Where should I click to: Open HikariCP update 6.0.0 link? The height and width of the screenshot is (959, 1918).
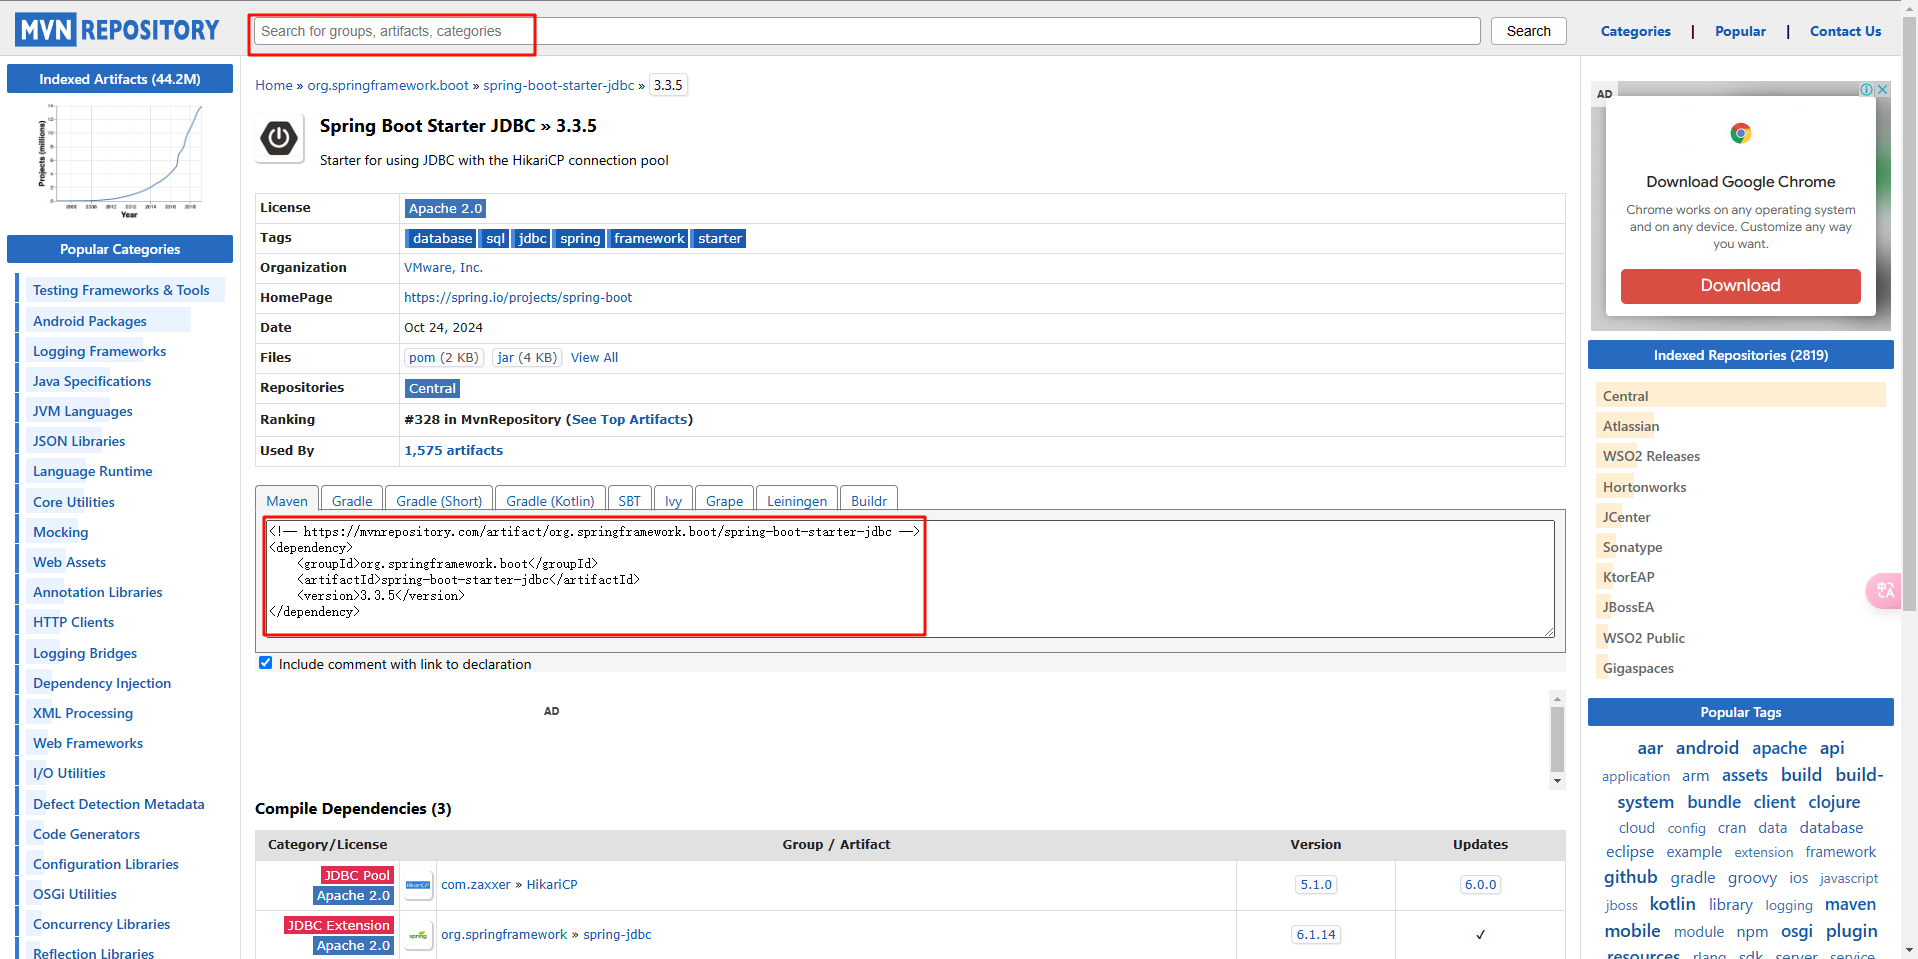click(1481, 885)
